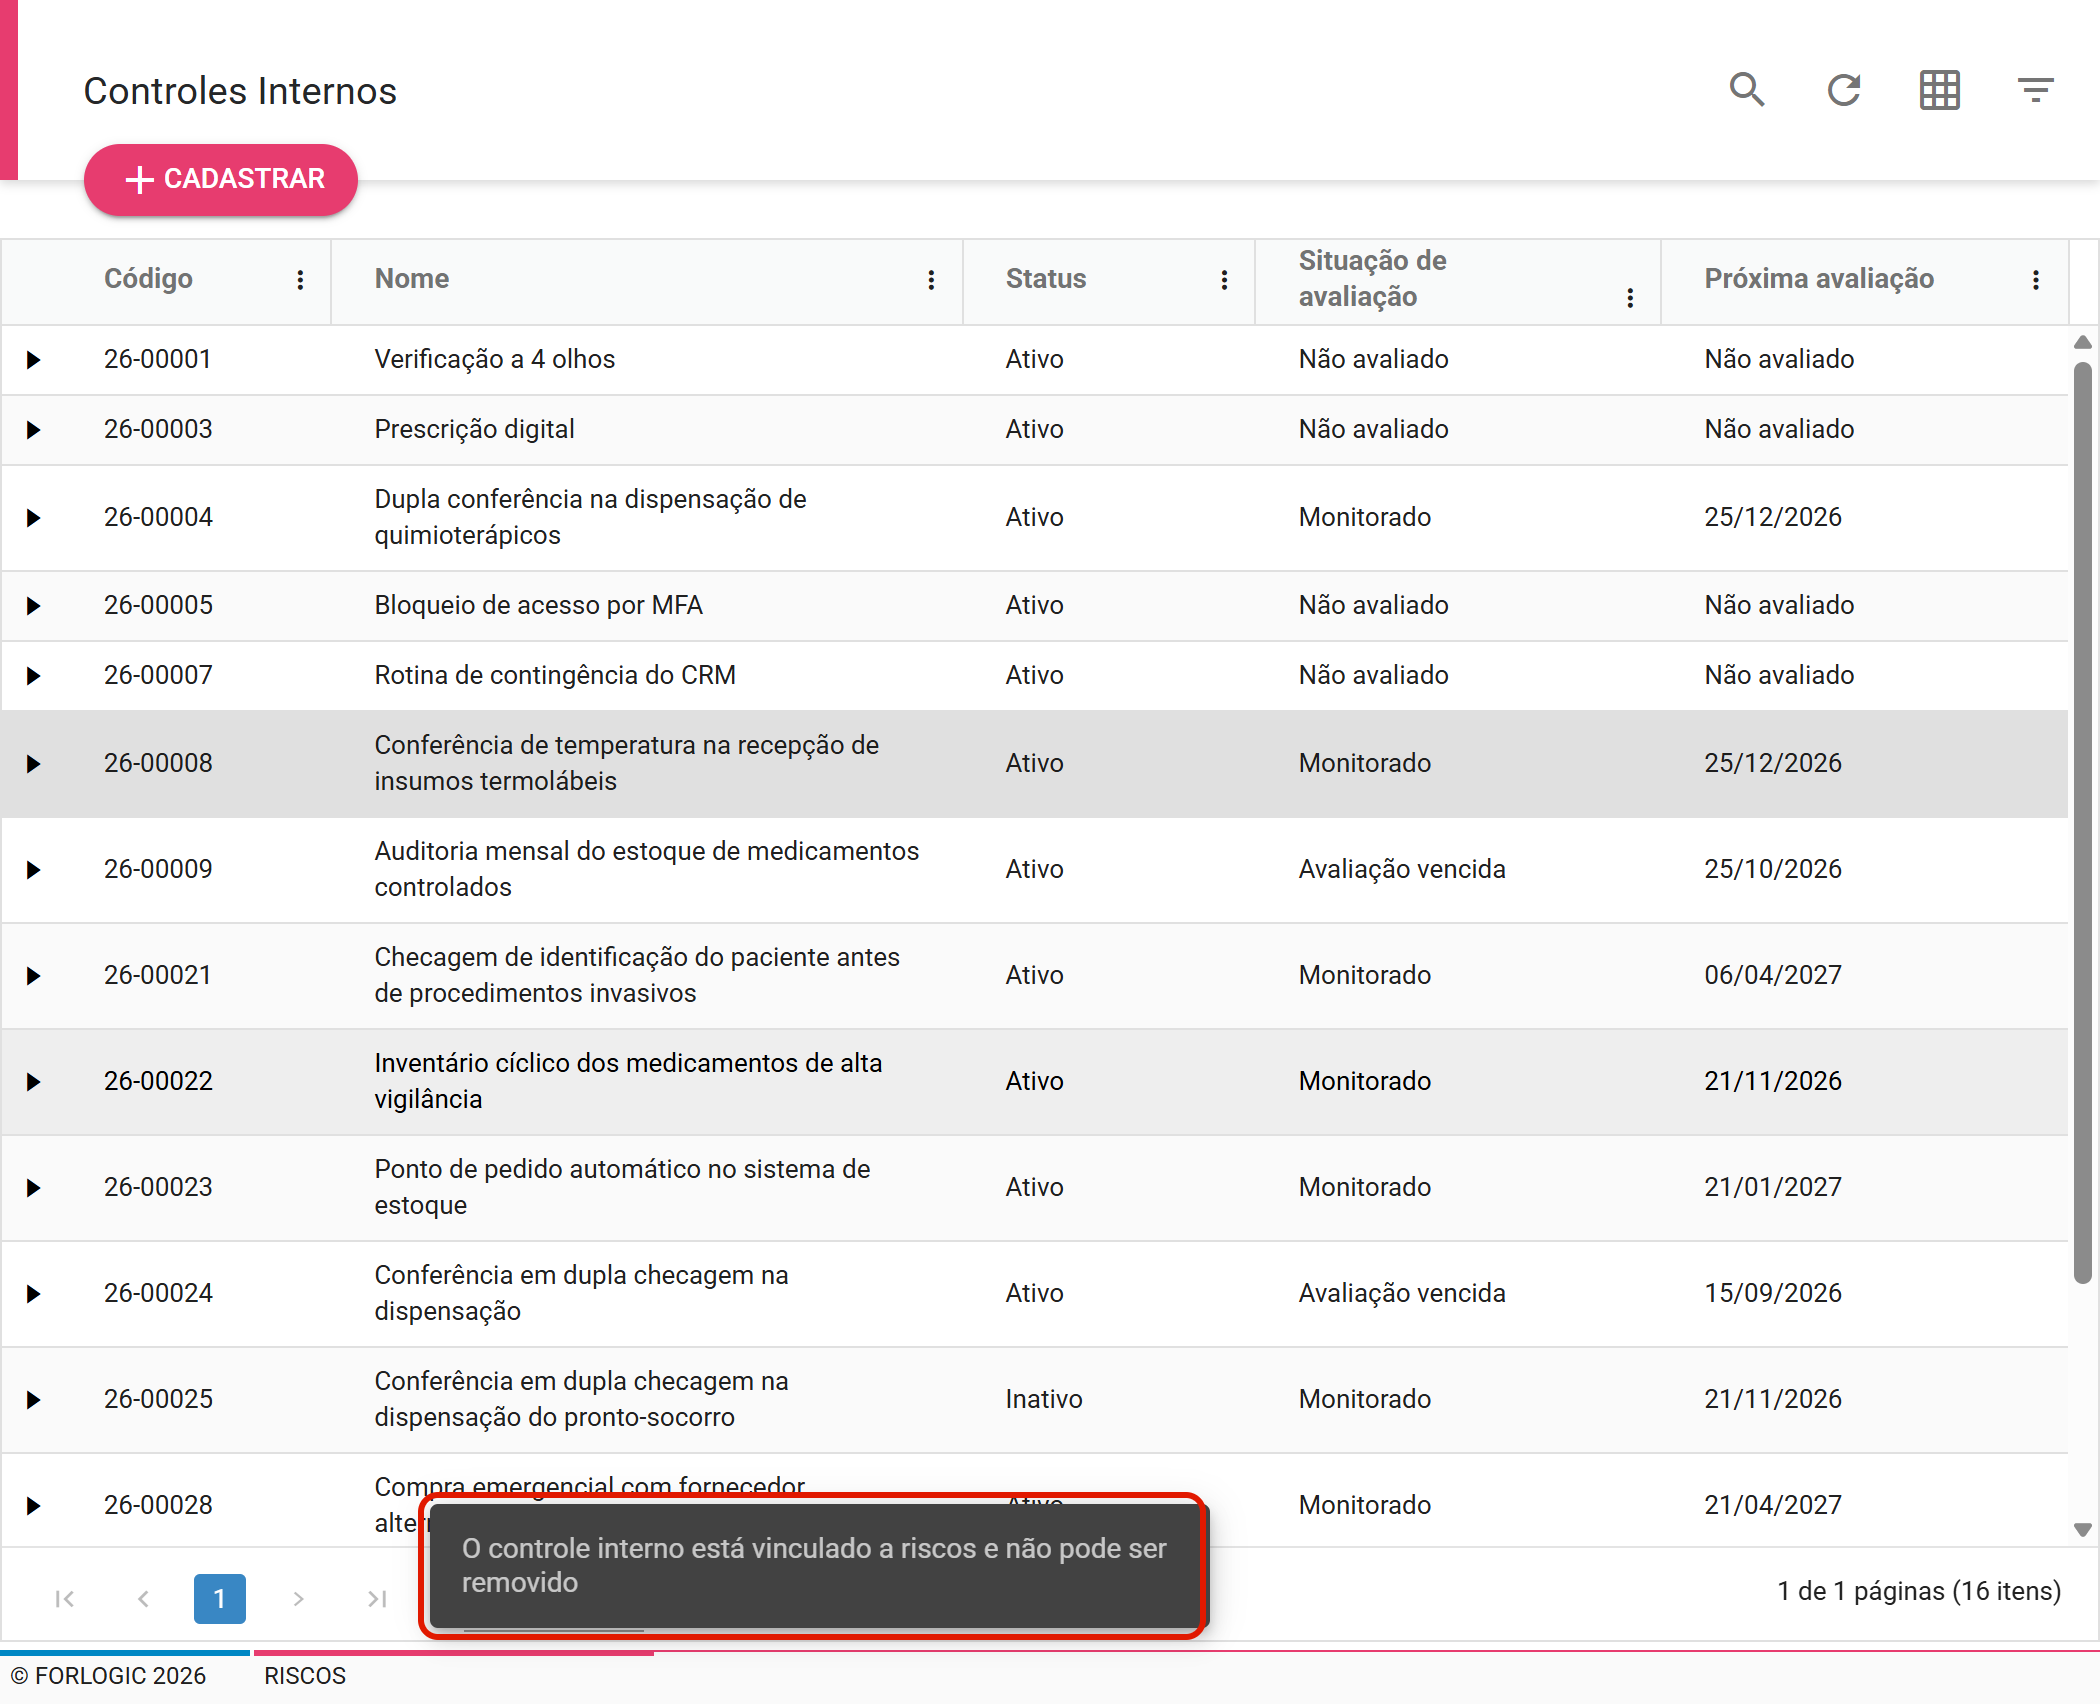Click the table vertical scrollbar thumb
The image size is (2100, 1704).
[x=2083, y=822]
